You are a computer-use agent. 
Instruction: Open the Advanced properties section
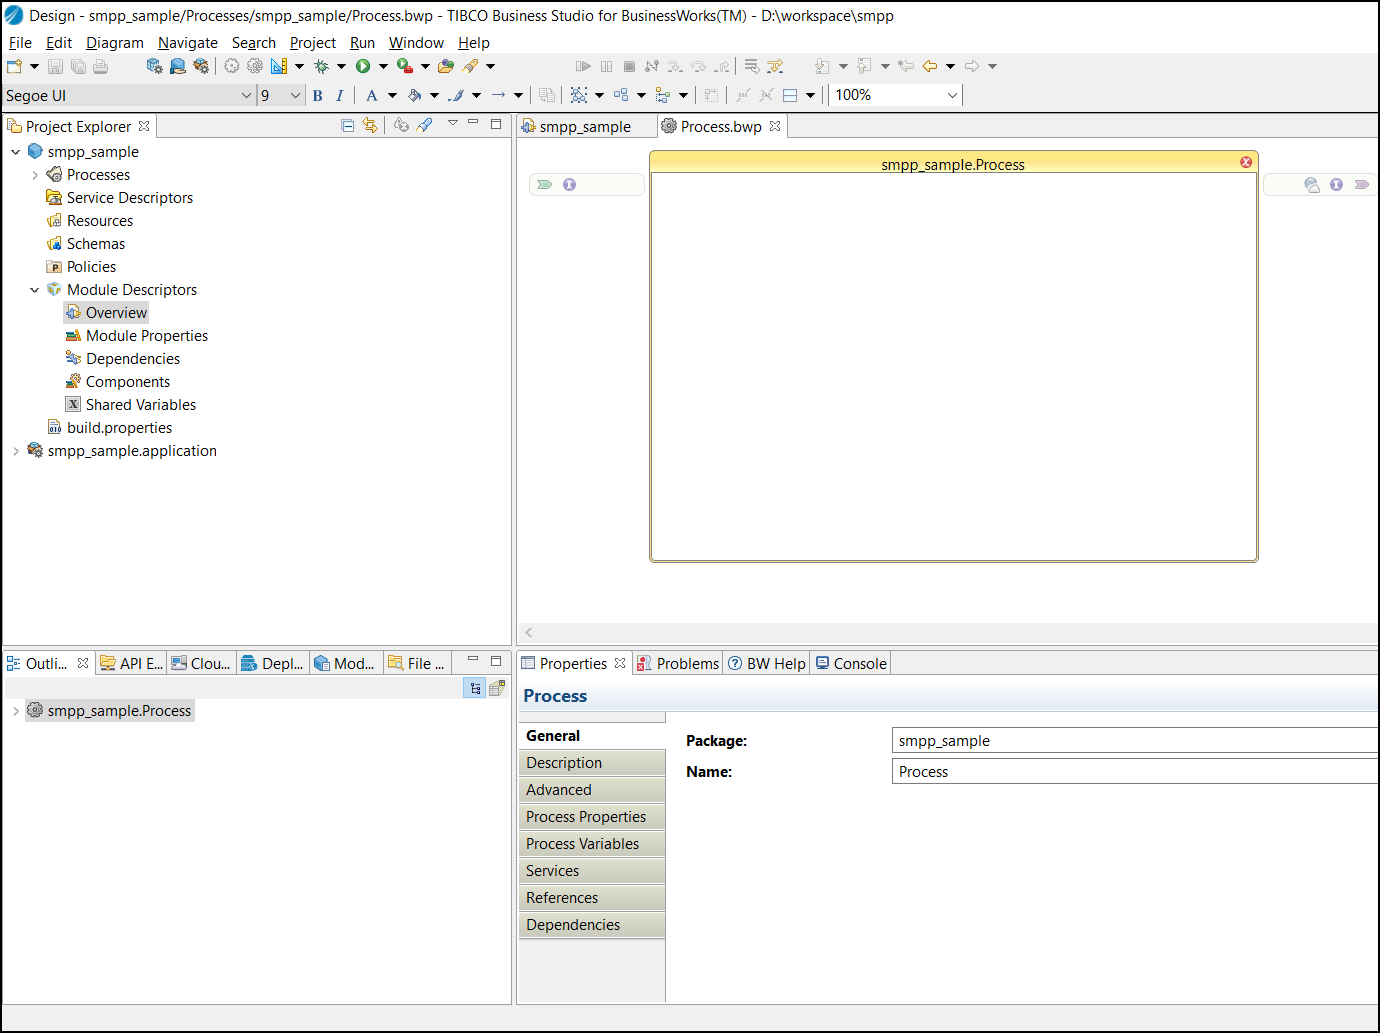pos(559,790)
